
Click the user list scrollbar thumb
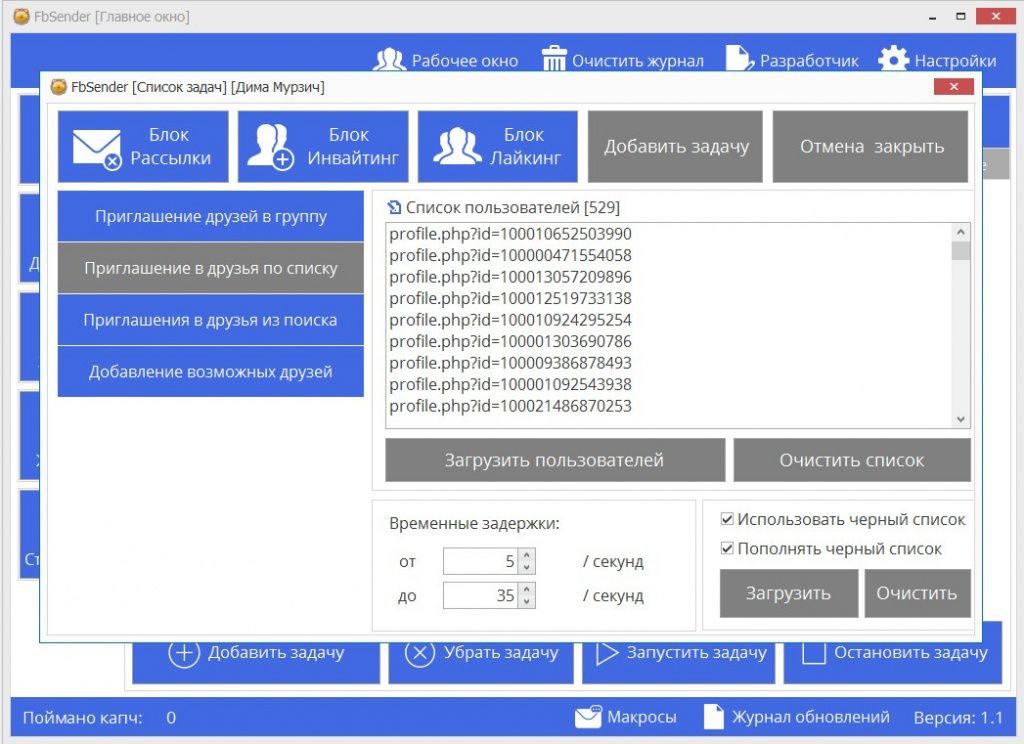[961, 251]
